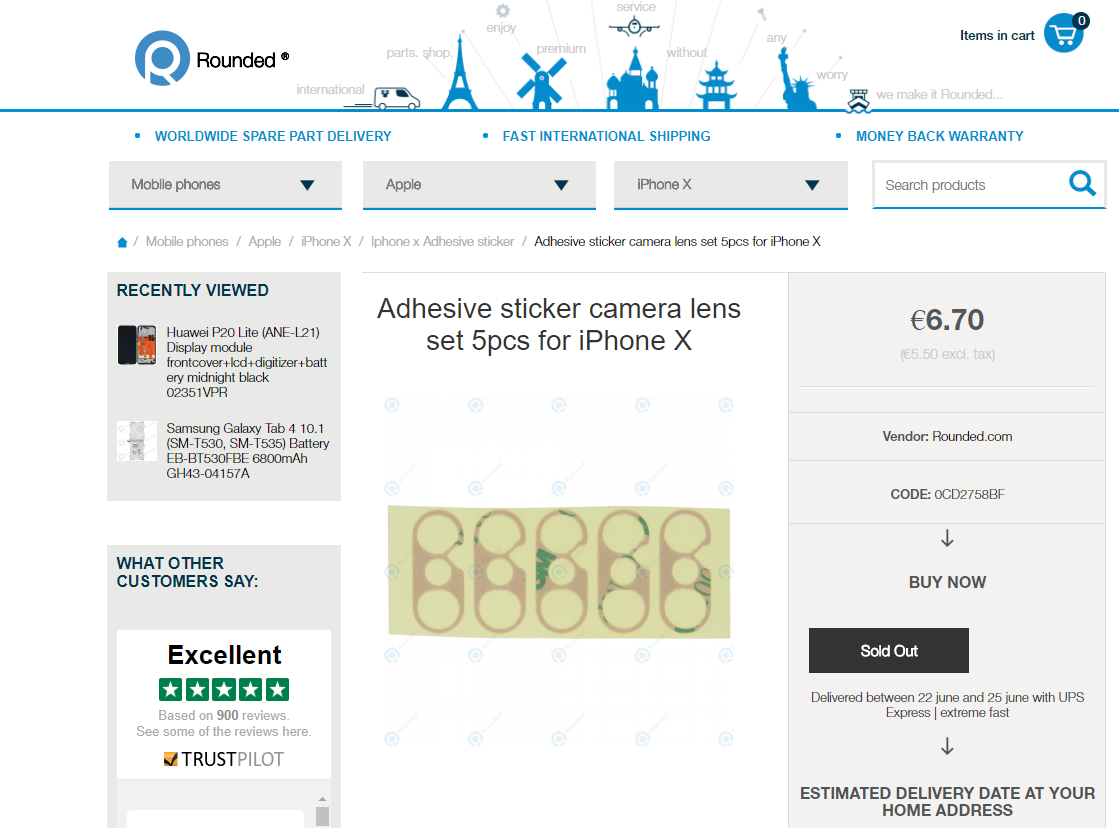Click the €5.50 excl. tax text
Screen dimensions: 1119x828
click(947, 354)
